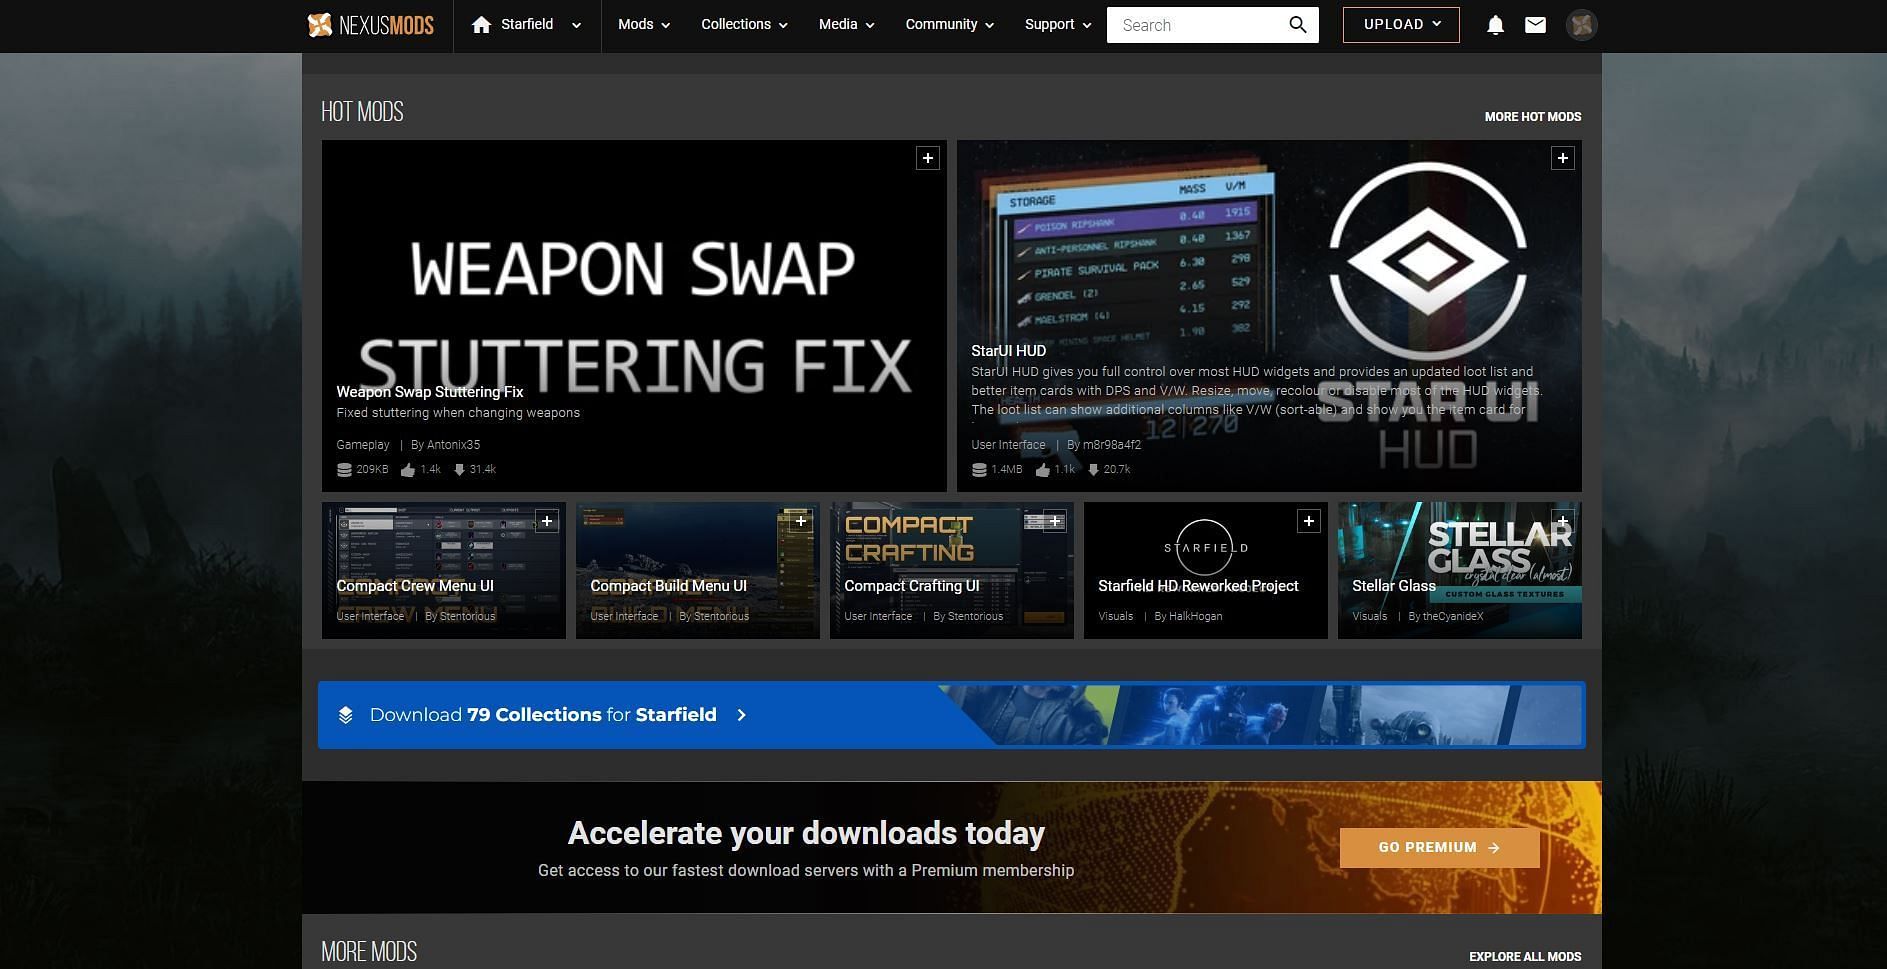Open author Antonix35 profile link
1887x969 pixels.
pyautogui.click(x=453, y=445)
